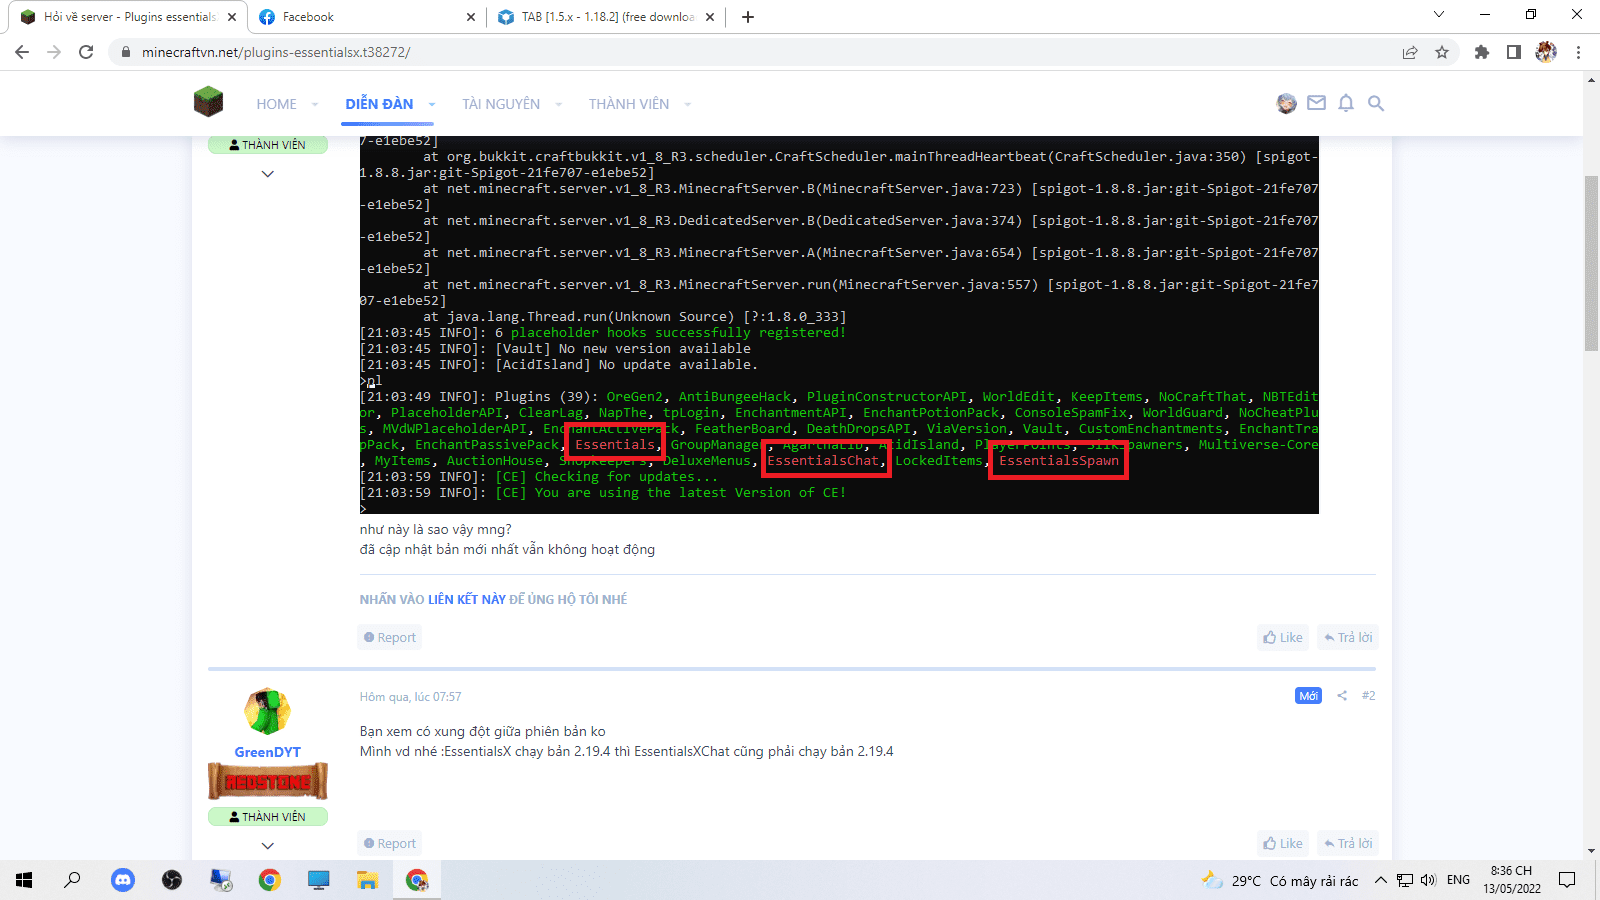The width and height of the screenshot is (1600, 900).
Task: Close the TAB [1.5.x - 1.18.2] tab
Action: (710, 17)
